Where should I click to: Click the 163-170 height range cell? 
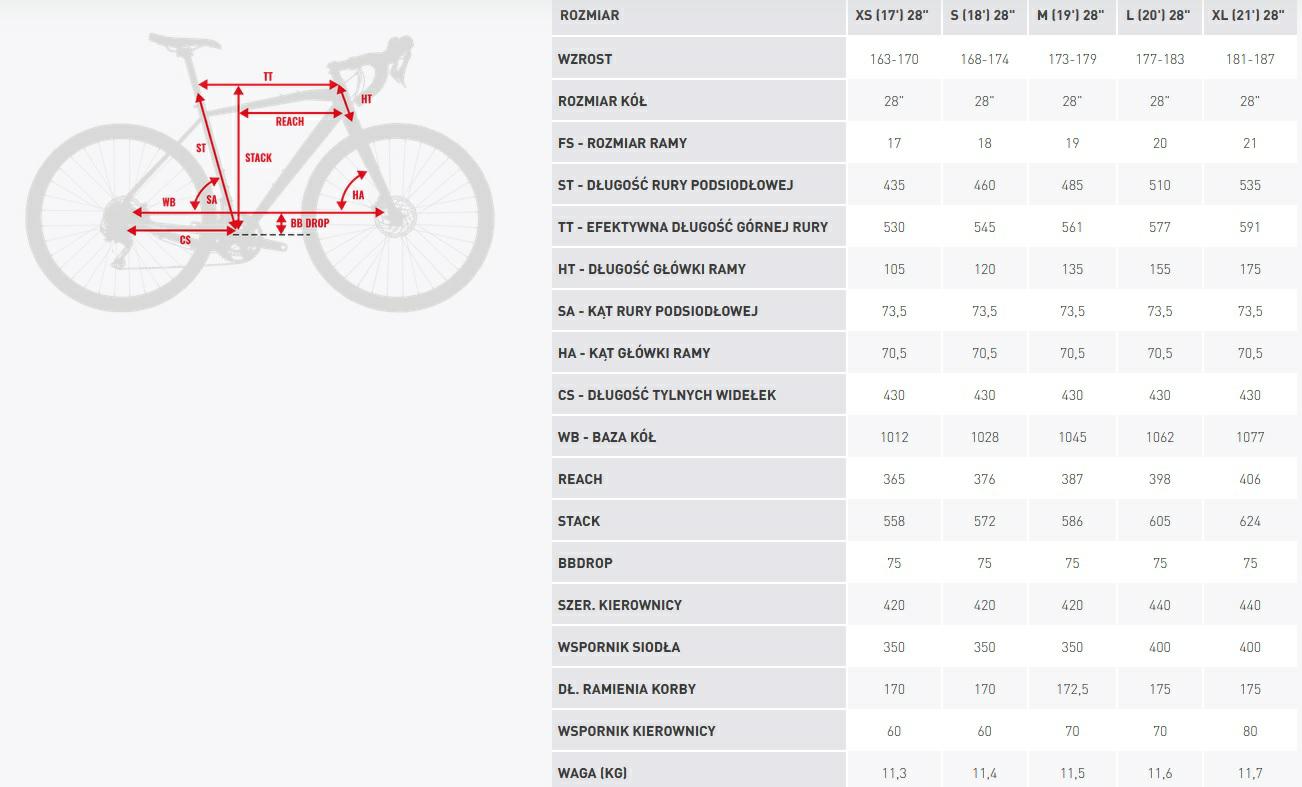894,59
